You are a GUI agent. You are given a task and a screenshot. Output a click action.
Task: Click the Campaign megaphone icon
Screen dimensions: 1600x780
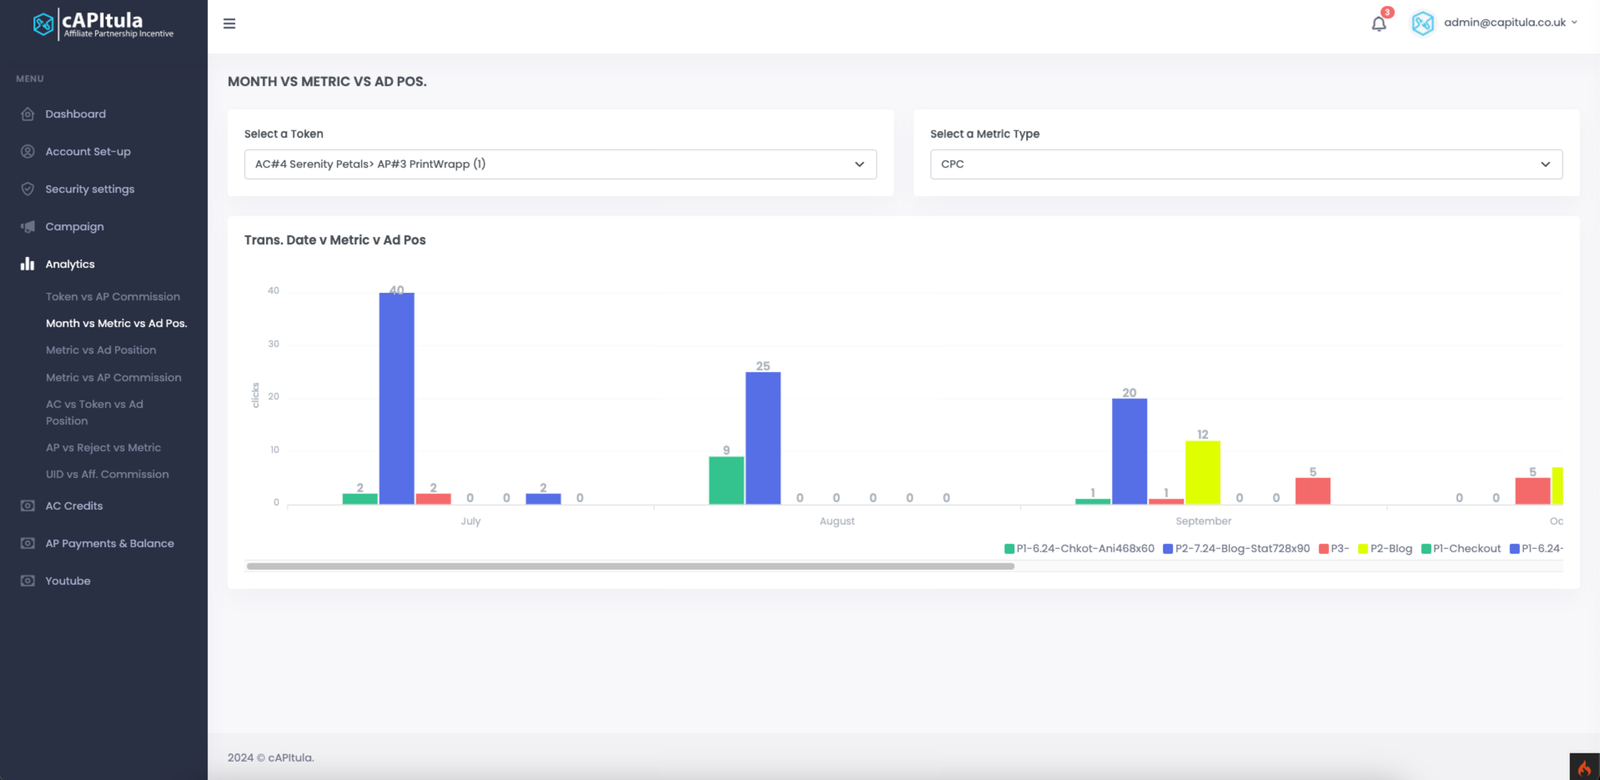[28, 227]
